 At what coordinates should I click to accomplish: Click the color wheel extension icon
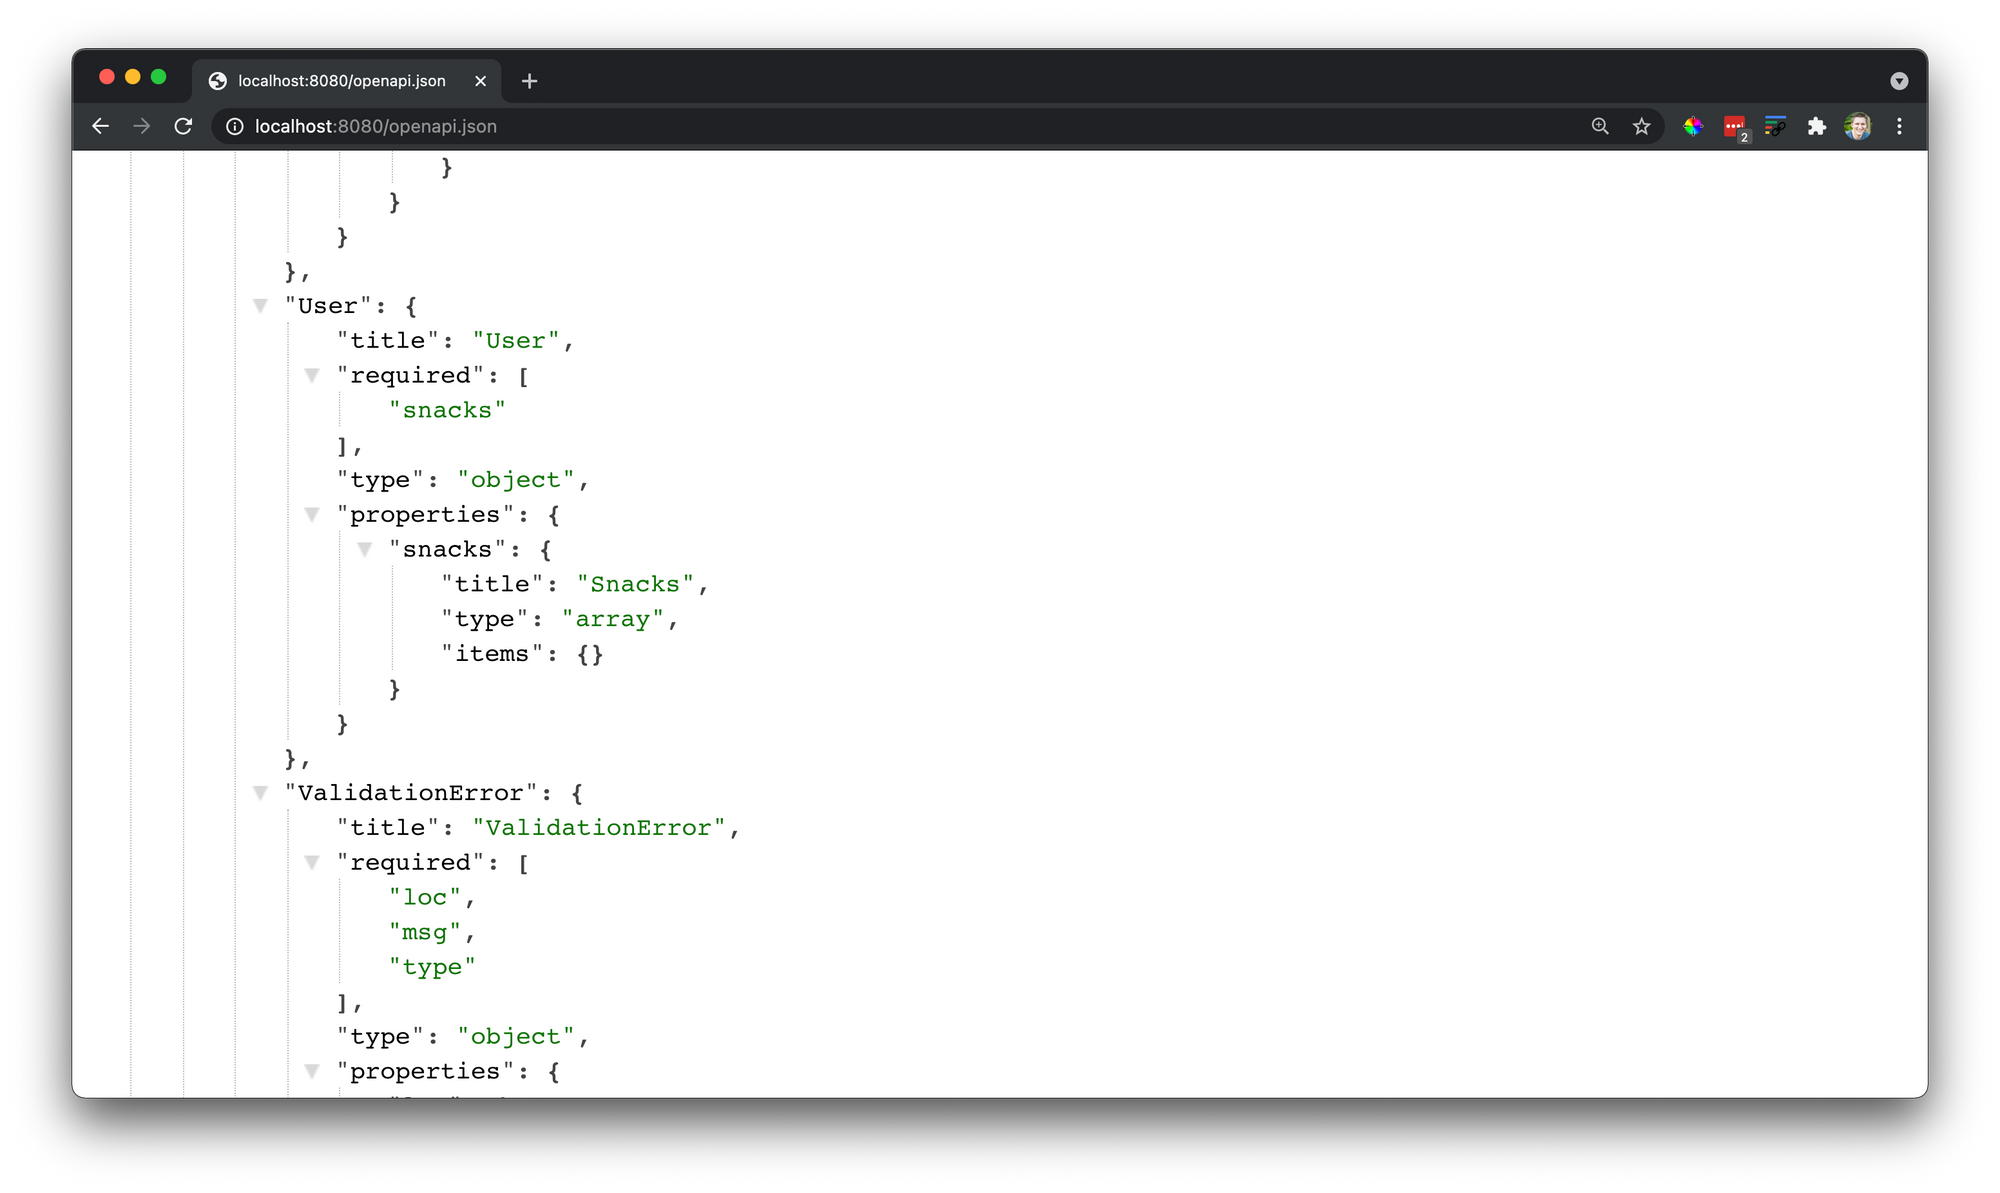click(x=1692, y=126)
